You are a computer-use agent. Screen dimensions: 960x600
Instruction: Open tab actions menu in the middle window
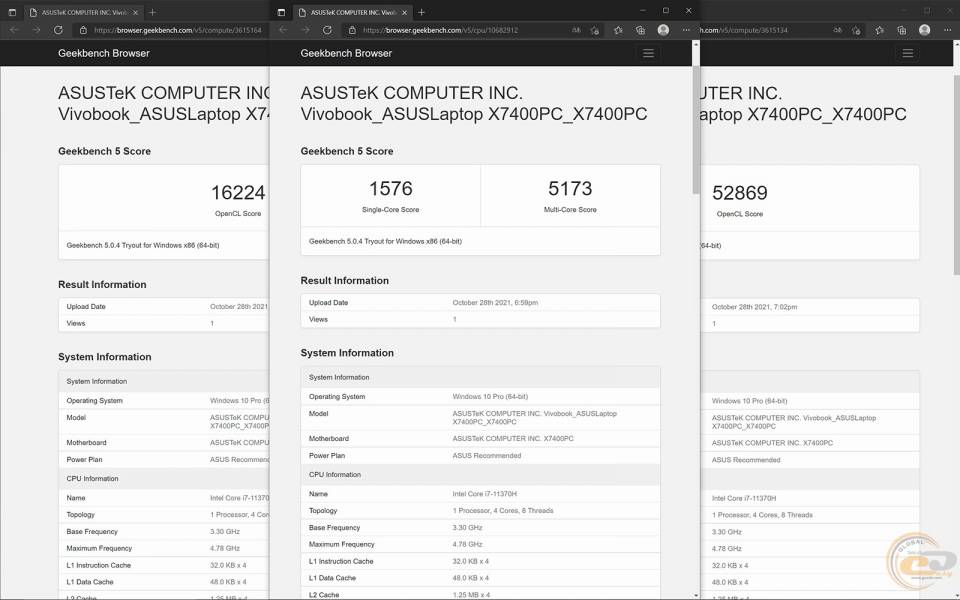pyautogui.click(x=281, y=12)
